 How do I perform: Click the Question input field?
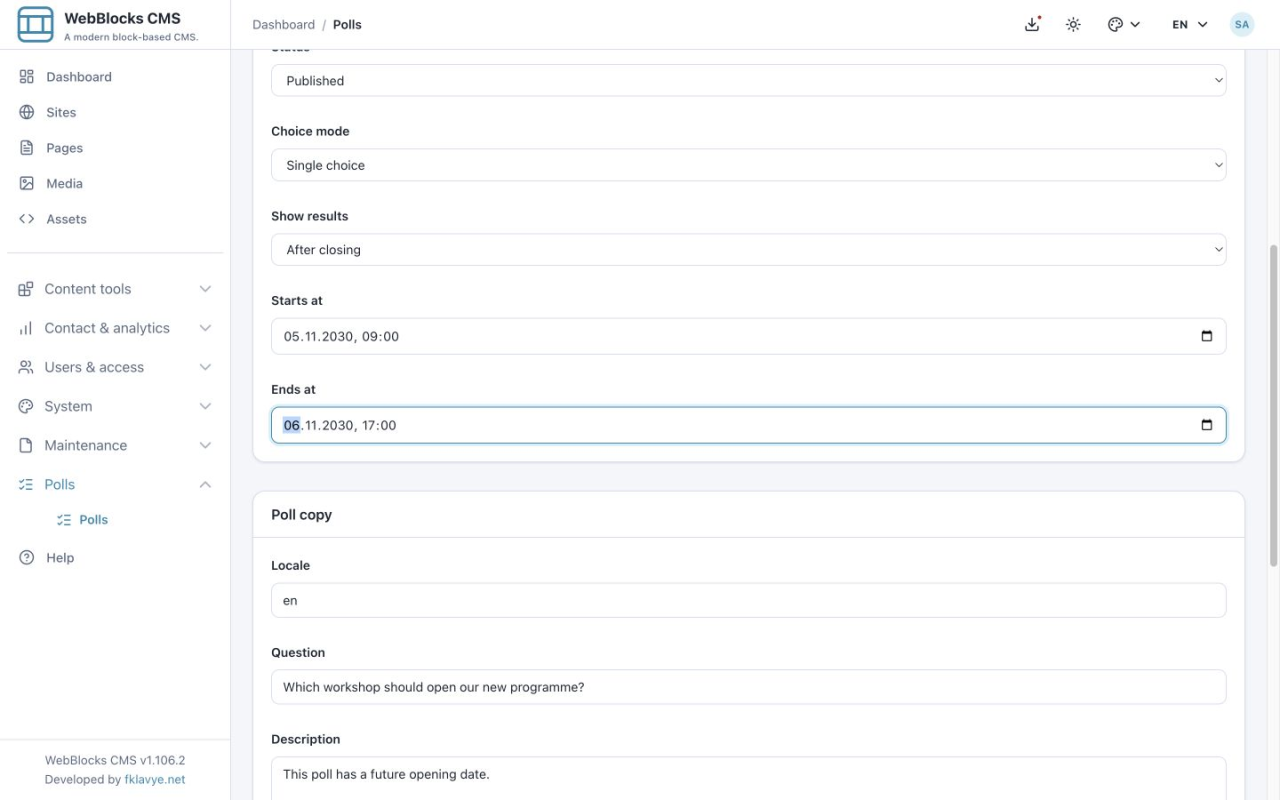pyautogui.click(x=748, y=687)
